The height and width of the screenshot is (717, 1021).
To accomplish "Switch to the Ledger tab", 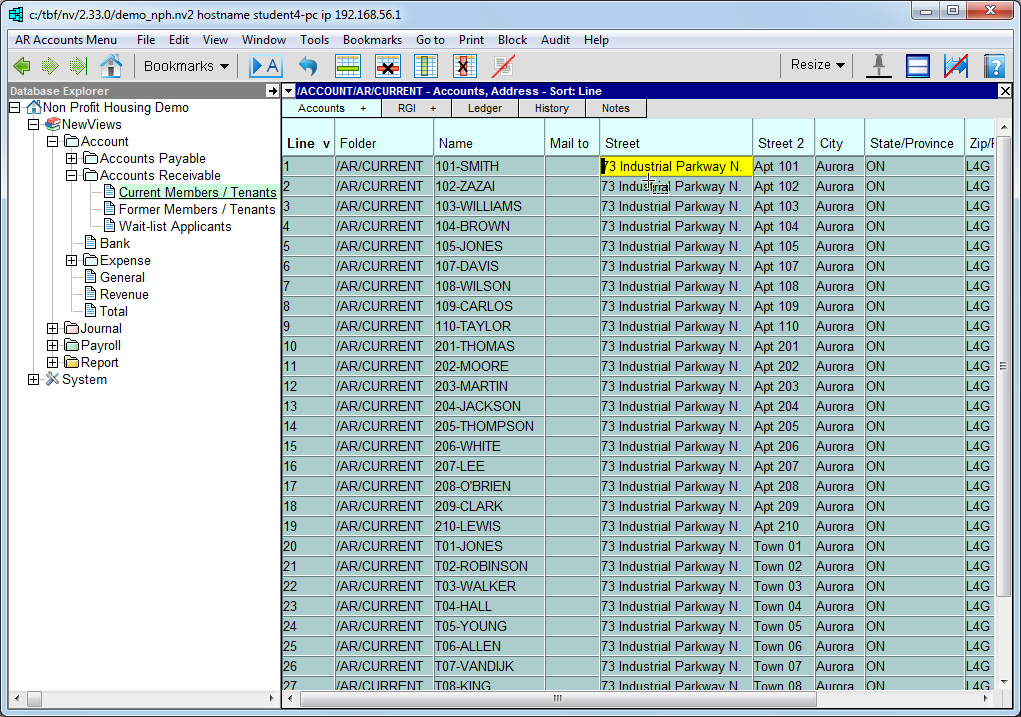I will point(485,108).
